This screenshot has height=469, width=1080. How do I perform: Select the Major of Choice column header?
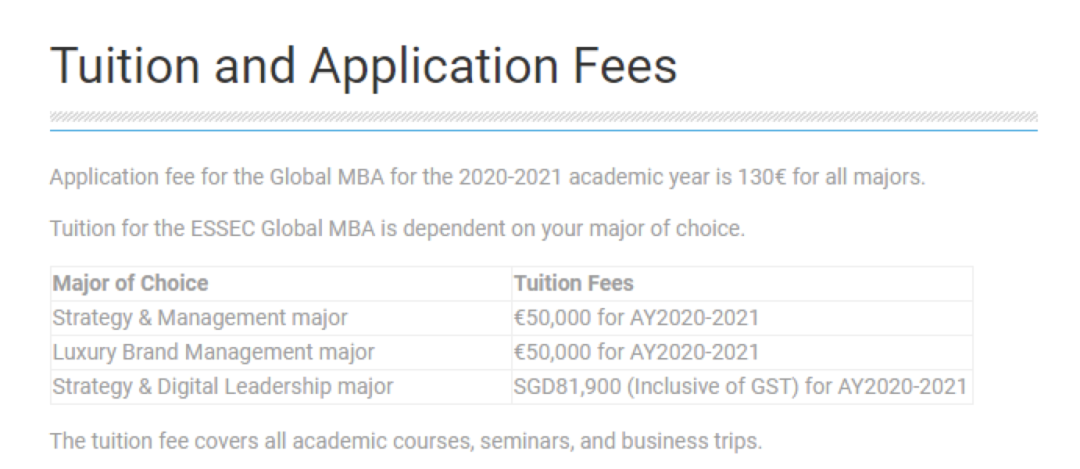pos(281,283)
